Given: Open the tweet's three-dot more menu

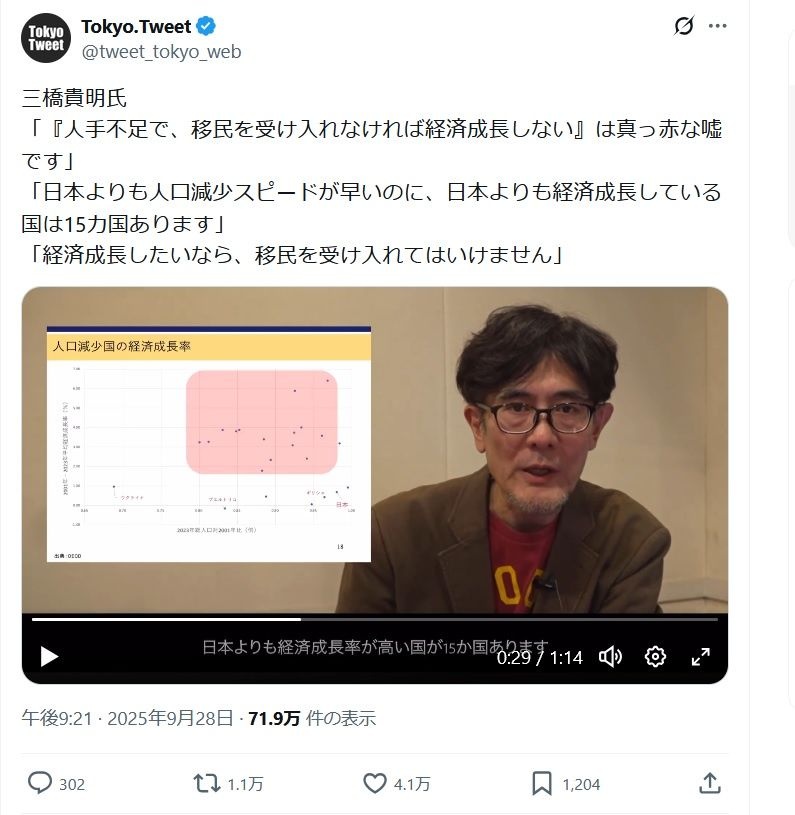Looking at the screenshot, I should pyautogui.click(x=718, y=25).
